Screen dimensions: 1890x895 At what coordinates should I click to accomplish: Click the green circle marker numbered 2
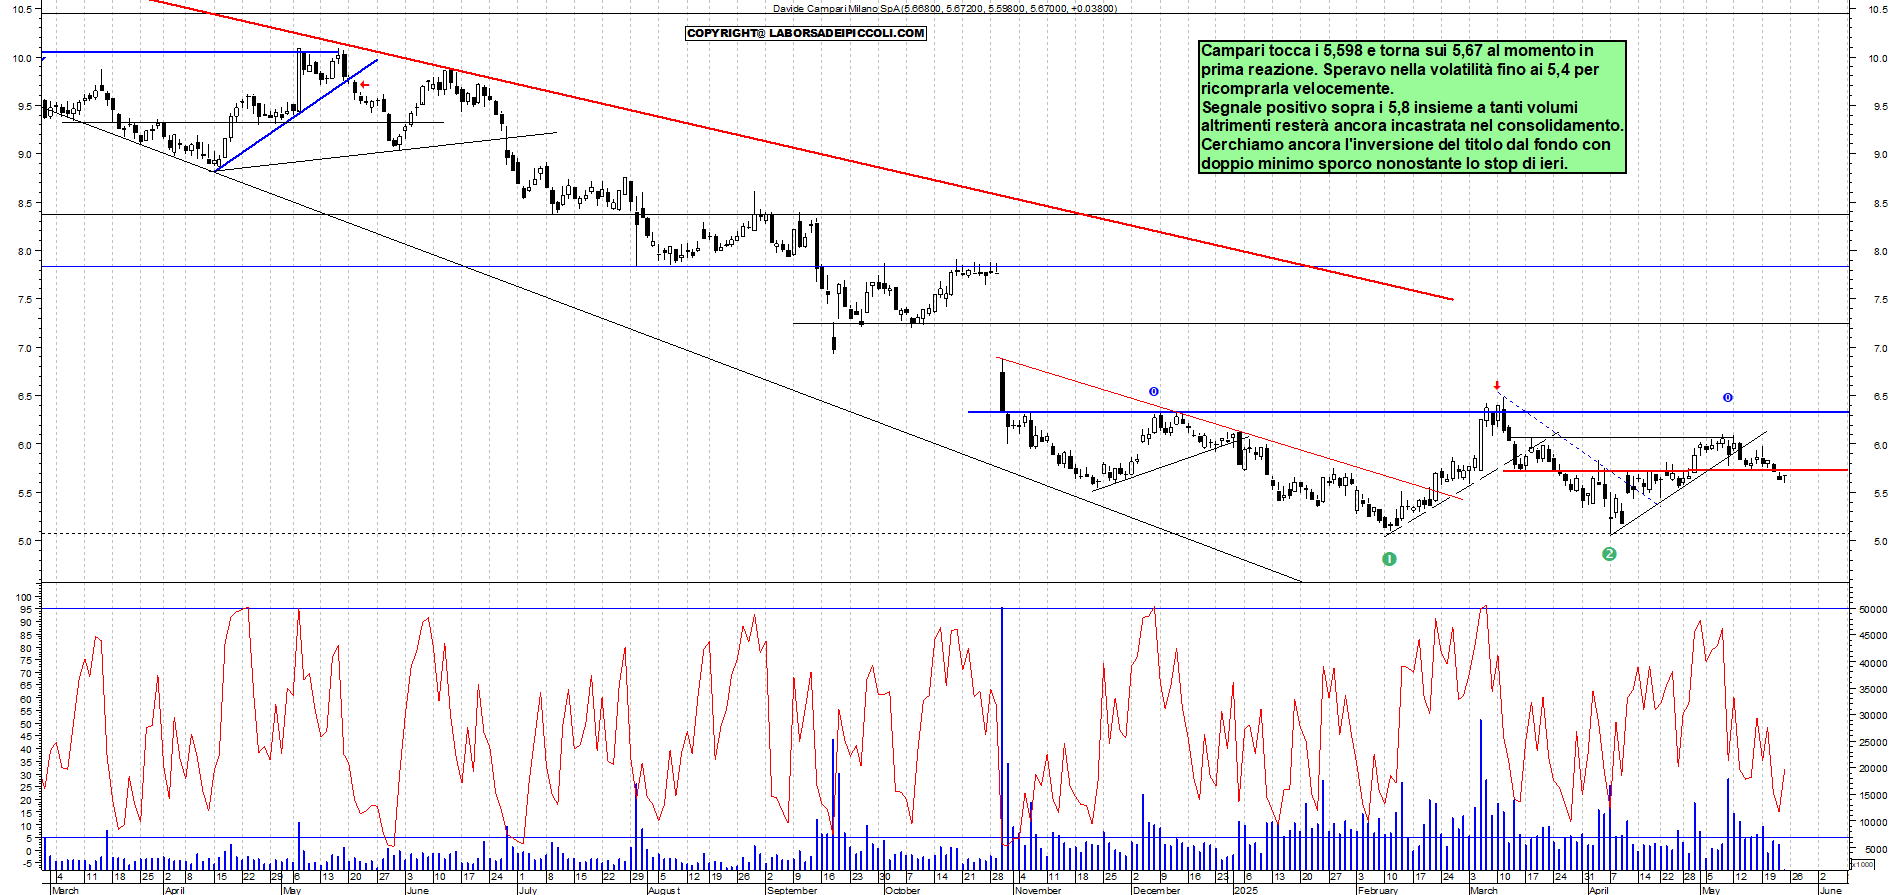(x=1609, y=554)
